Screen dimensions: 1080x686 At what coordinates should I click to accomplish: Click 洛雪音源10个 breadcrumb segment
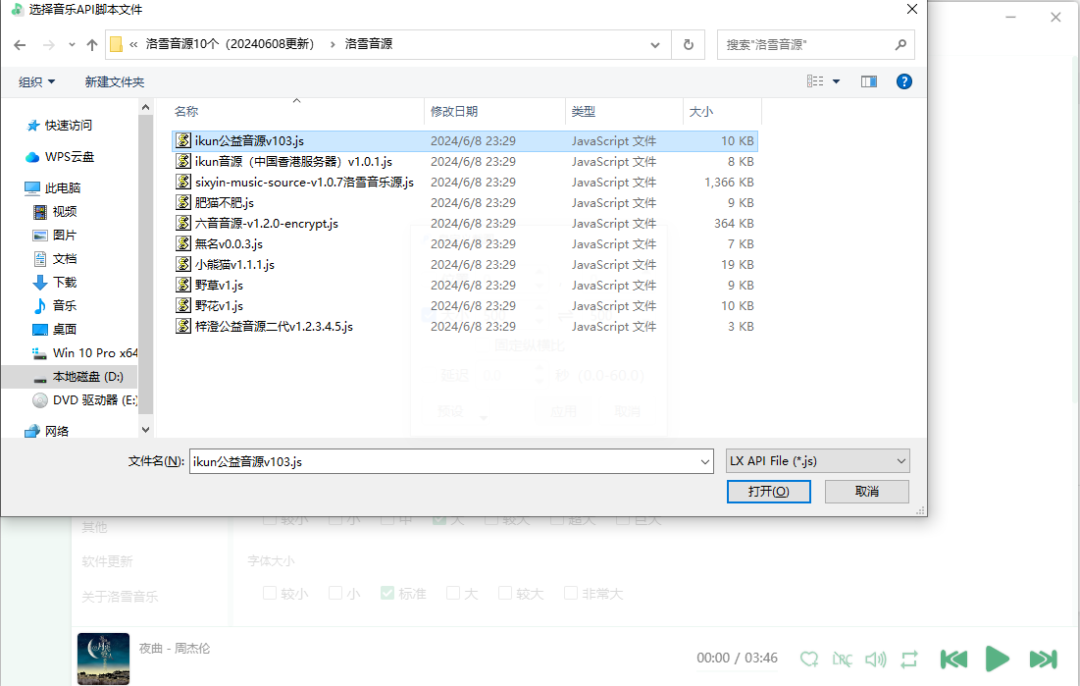[229, 44]
